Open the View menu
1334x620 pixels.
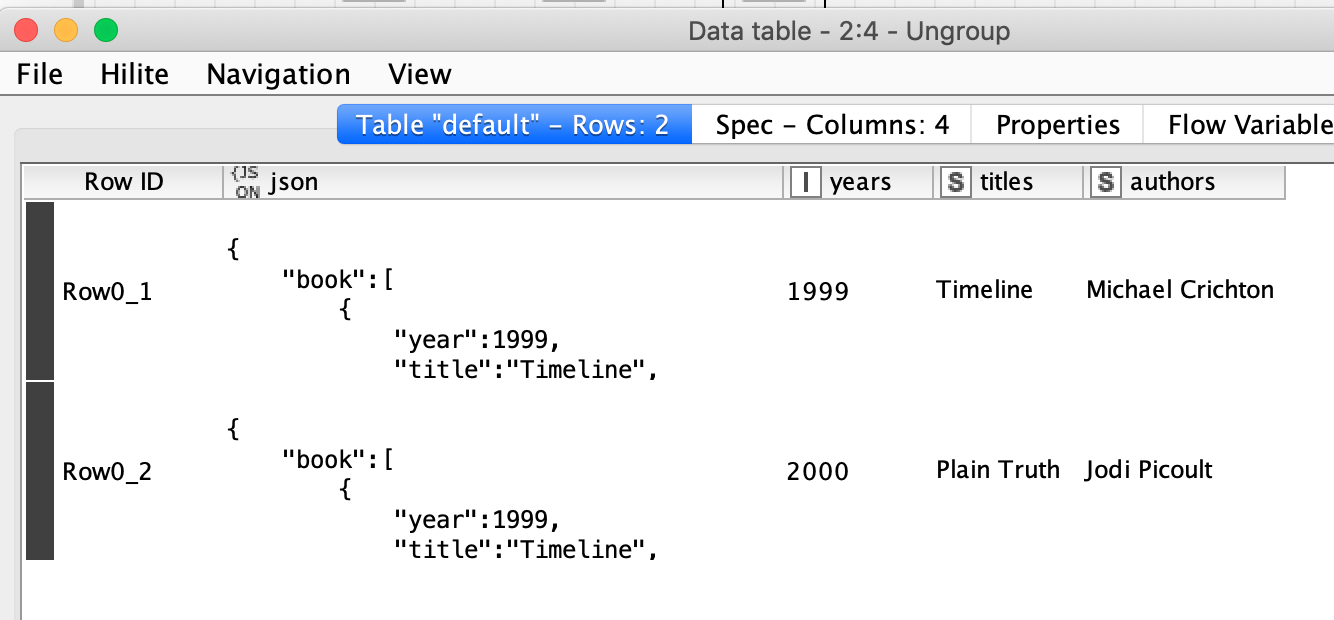tap(420, 74)
